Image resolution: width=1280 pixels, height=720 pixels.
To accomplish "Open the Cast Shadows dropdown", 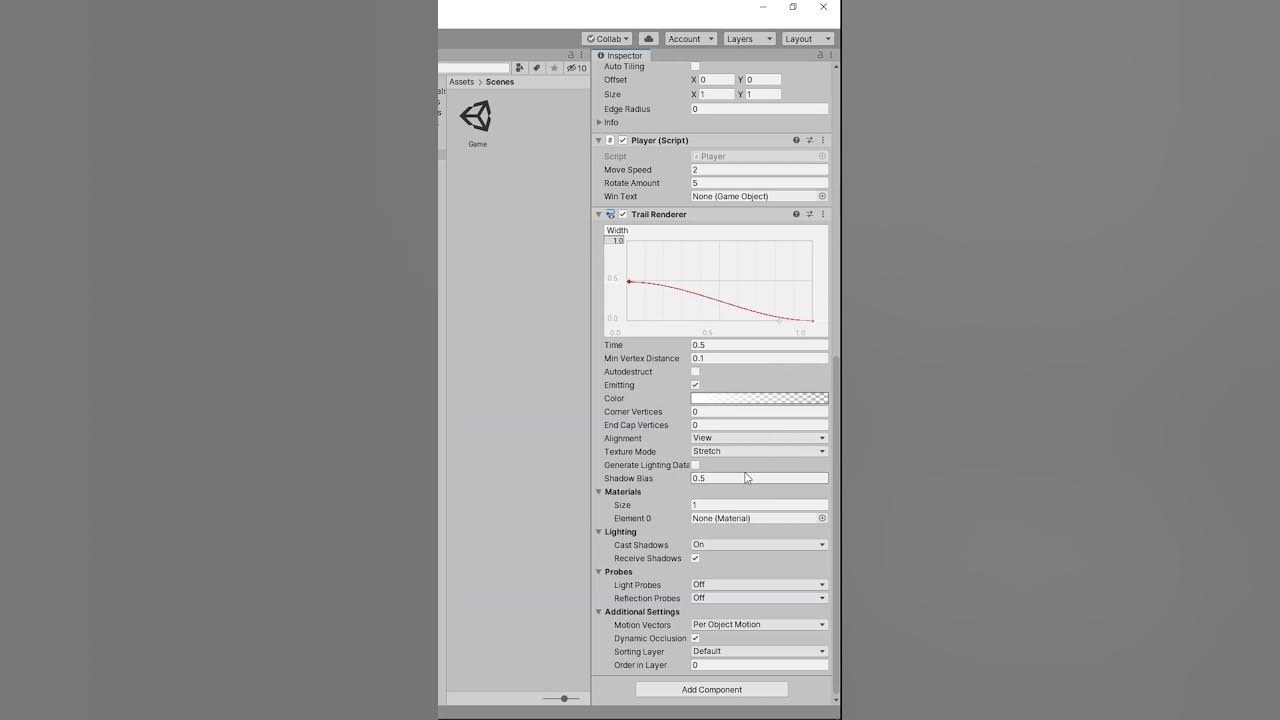I will point(759,545).
